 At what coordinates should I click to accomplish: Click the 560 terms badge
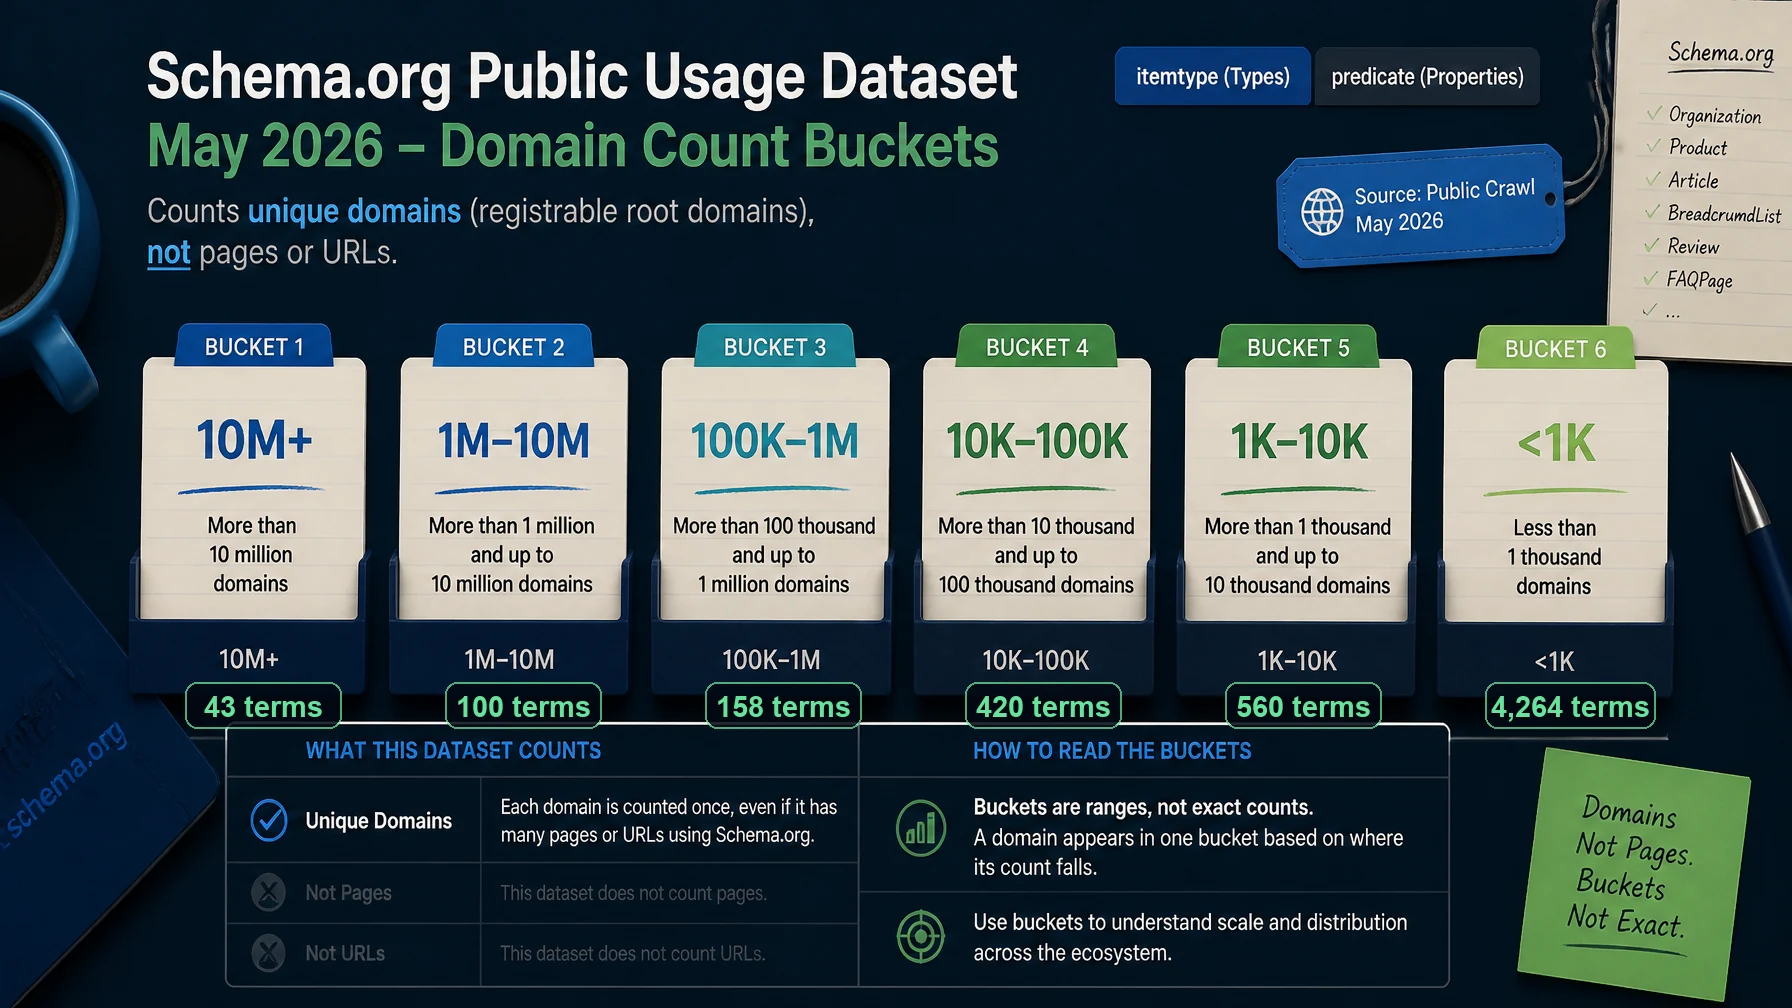1303,707
